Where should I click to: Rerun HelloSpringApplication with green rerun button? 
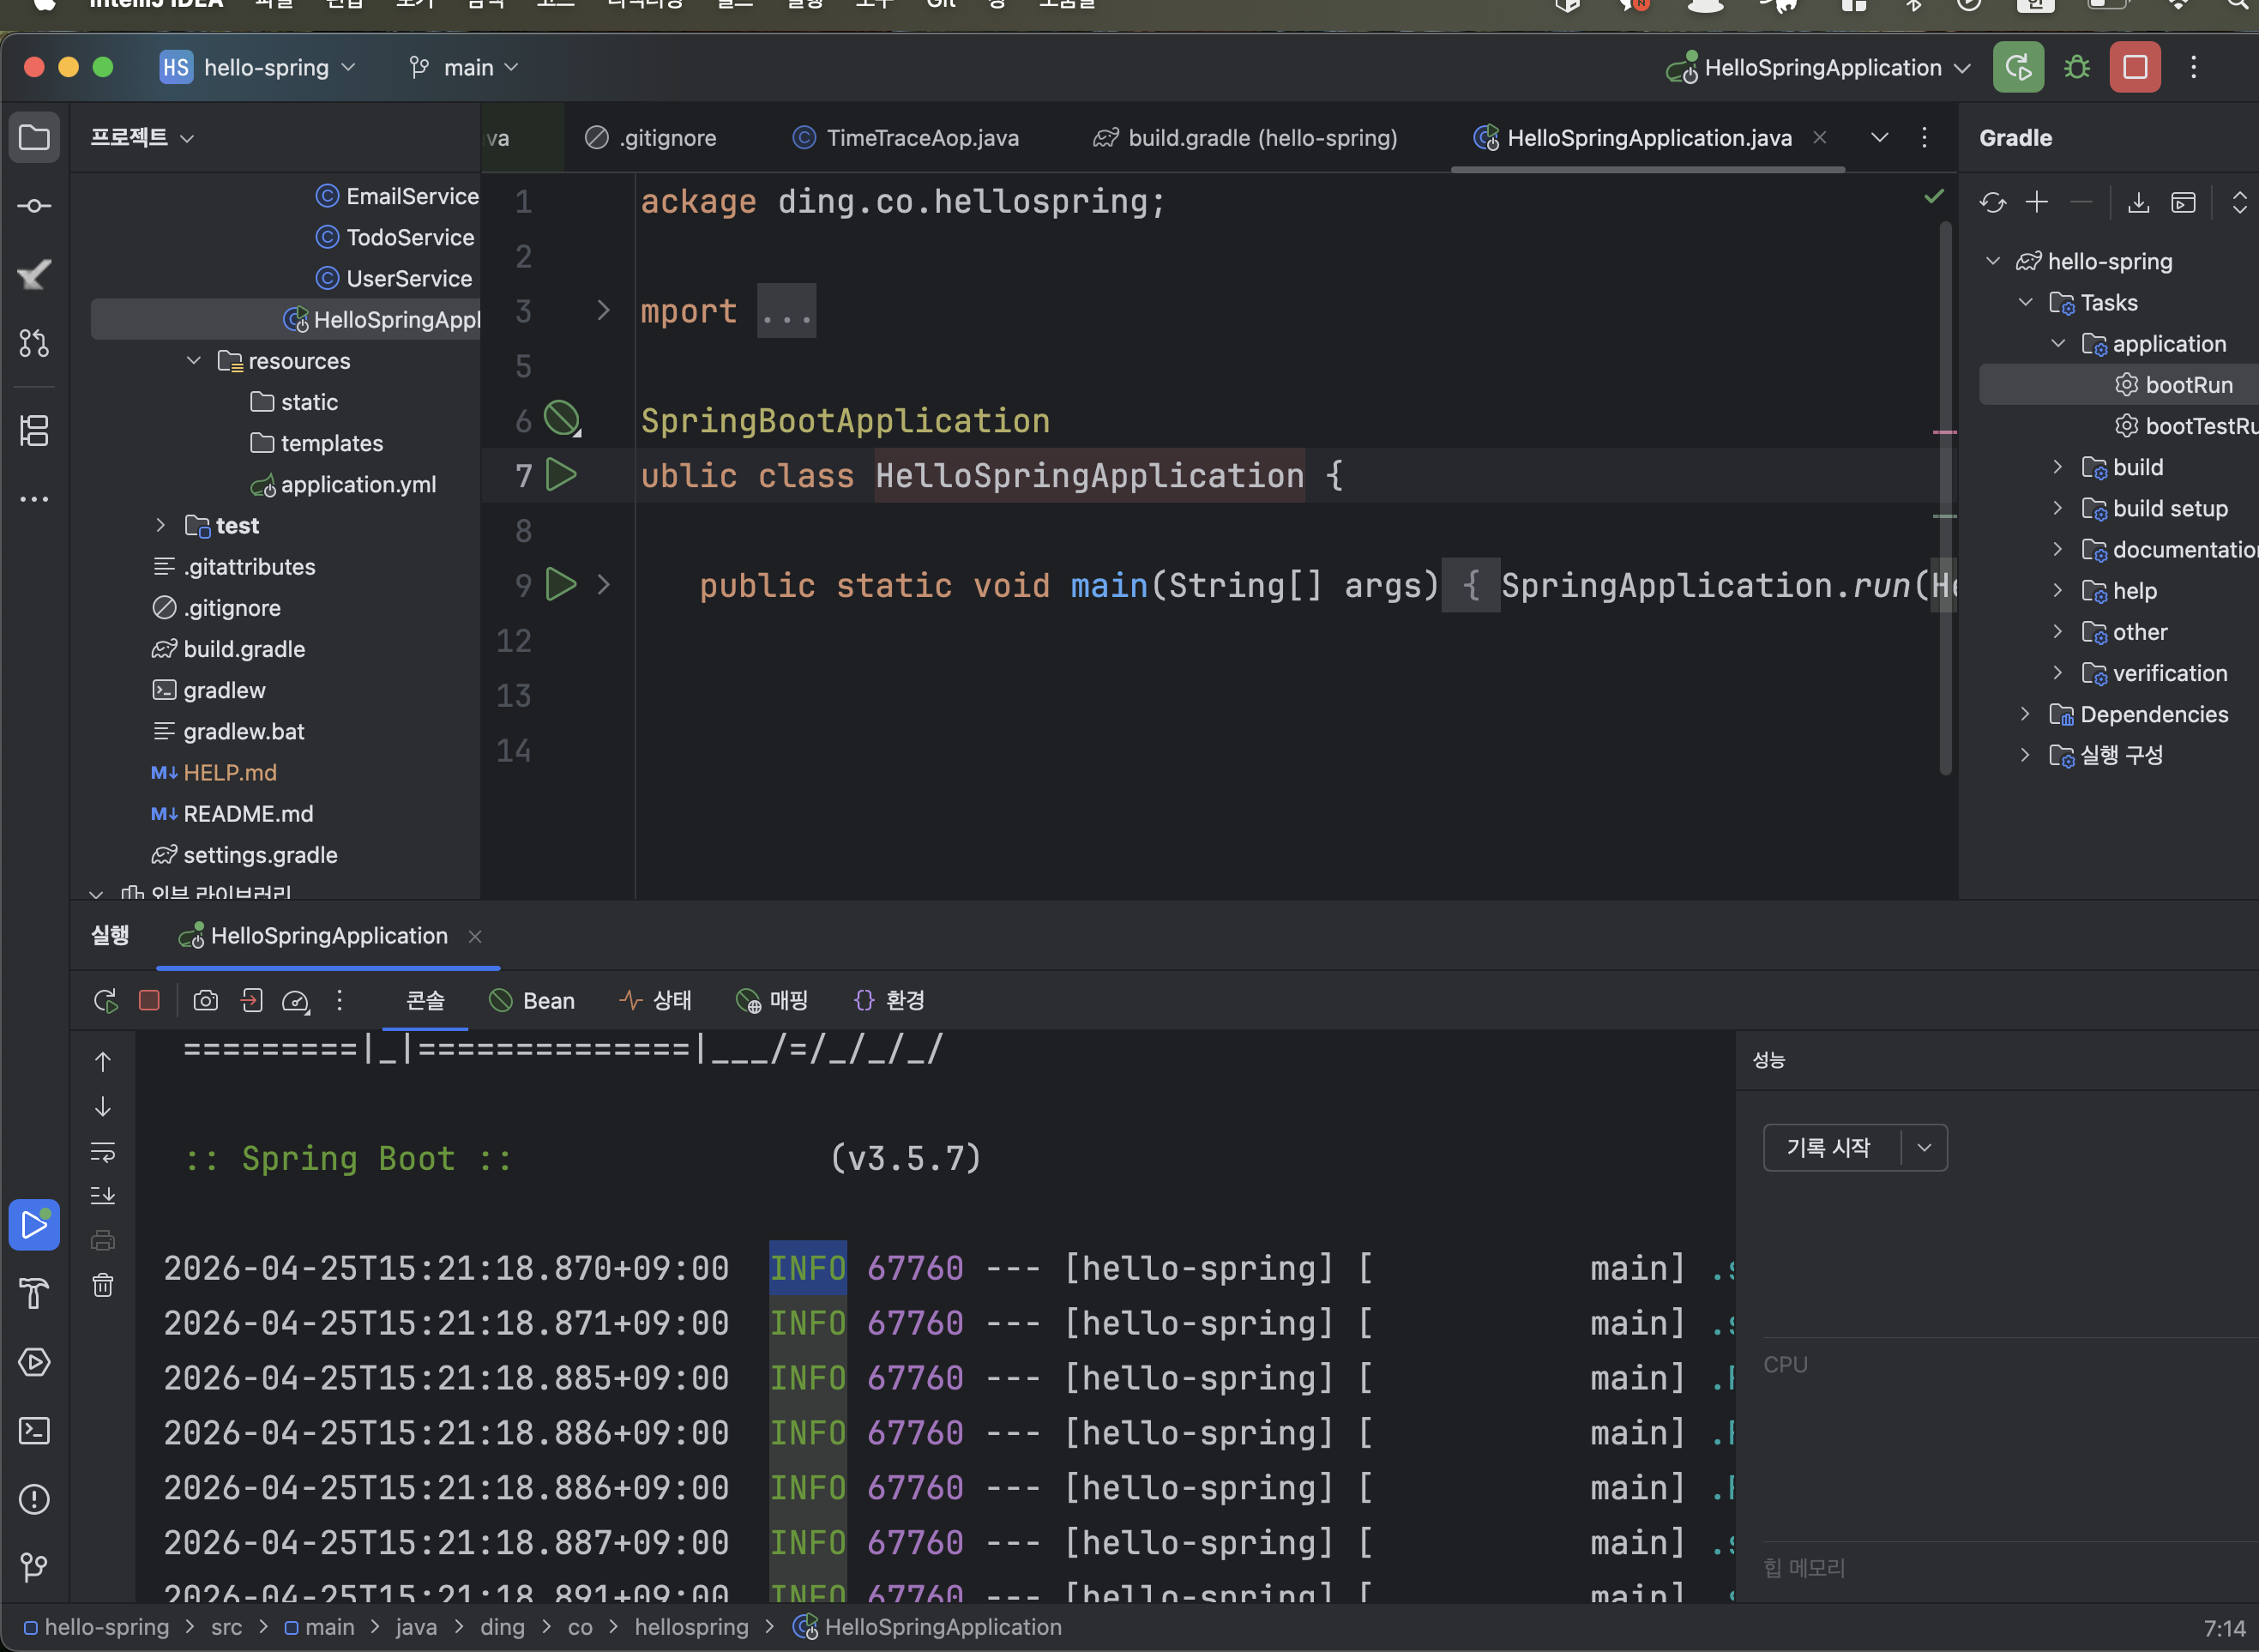click(2018, 67)
